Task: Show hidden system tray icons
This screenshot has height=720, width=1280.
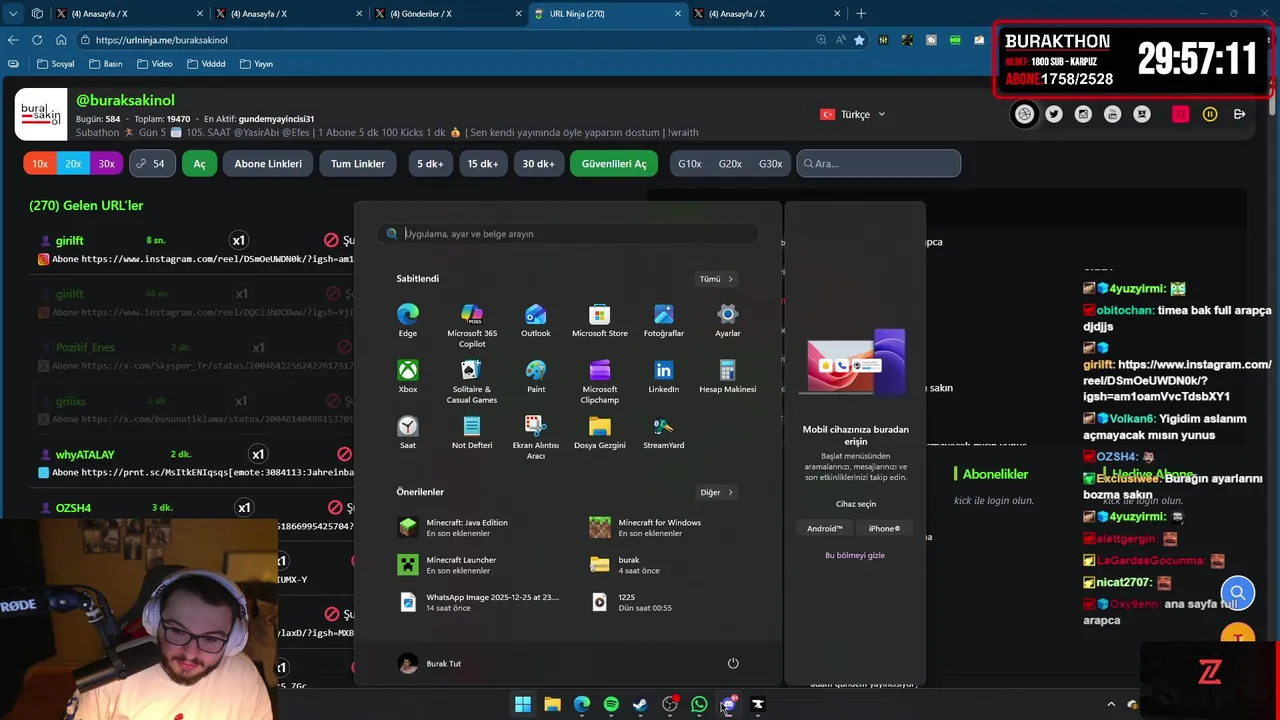Action: [1110, 705]
